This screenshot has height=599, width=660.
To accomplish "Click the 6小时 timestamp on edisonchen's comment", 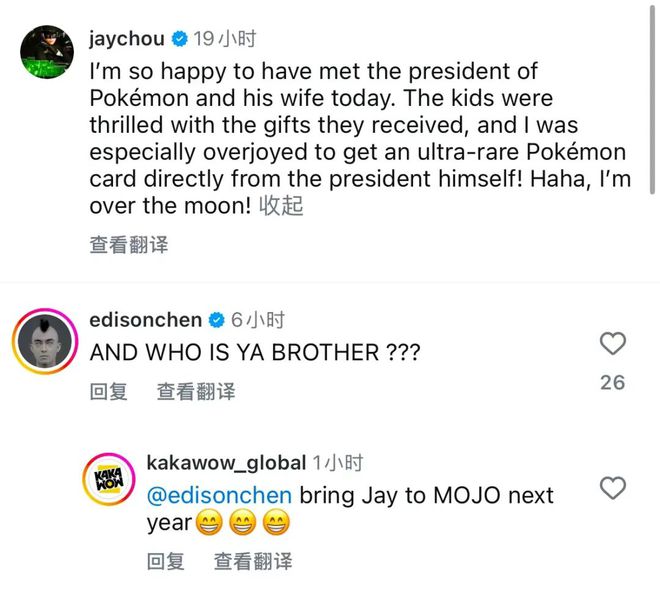I will (258, 320).
